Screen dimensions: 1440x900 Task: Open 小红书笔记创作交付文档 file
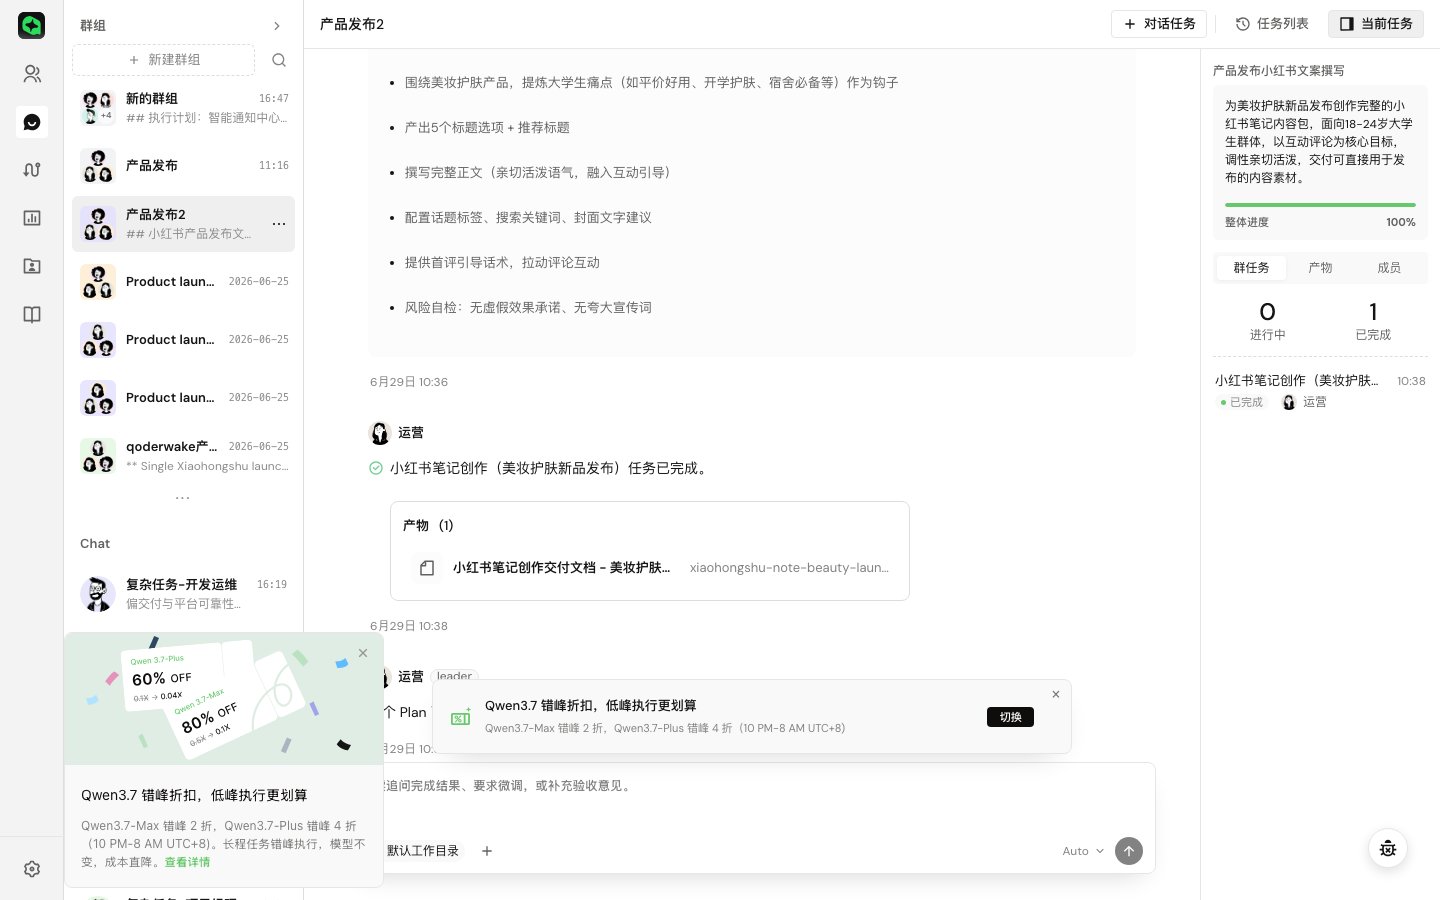click(650, 568)
